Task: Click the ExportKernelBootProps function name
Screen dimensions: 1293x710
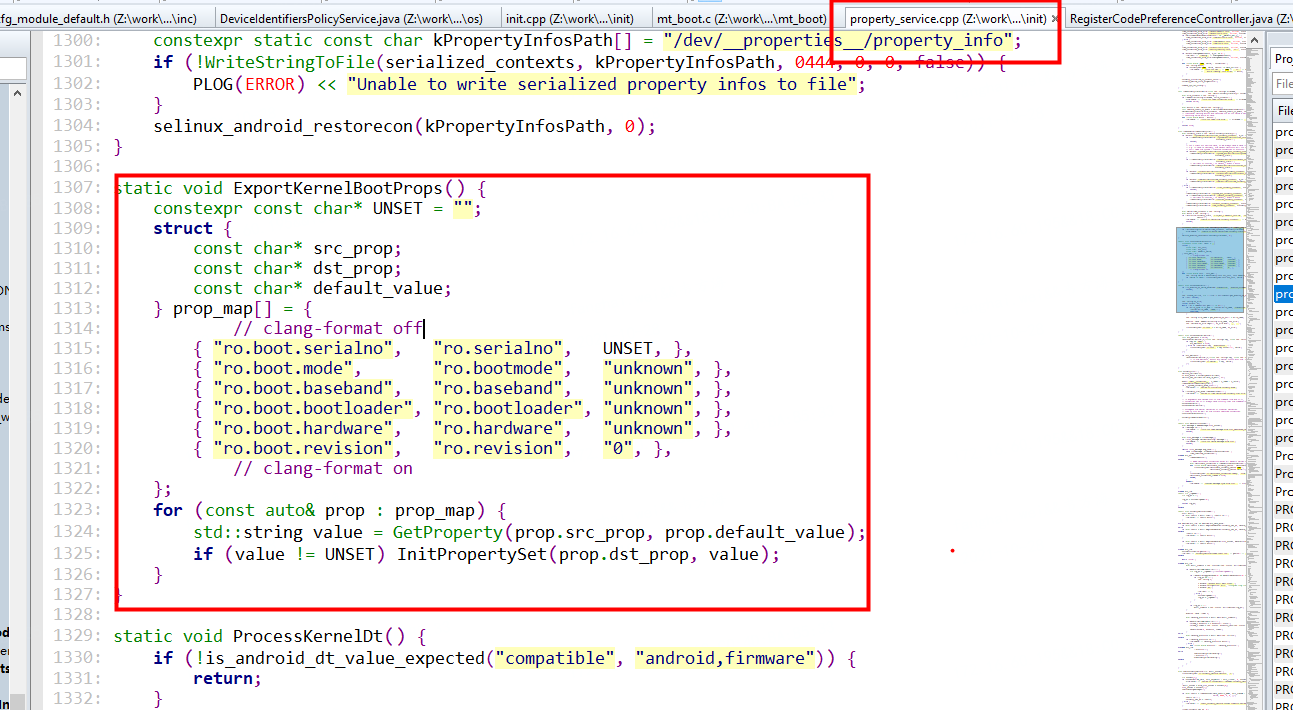Action: [339, 188]
